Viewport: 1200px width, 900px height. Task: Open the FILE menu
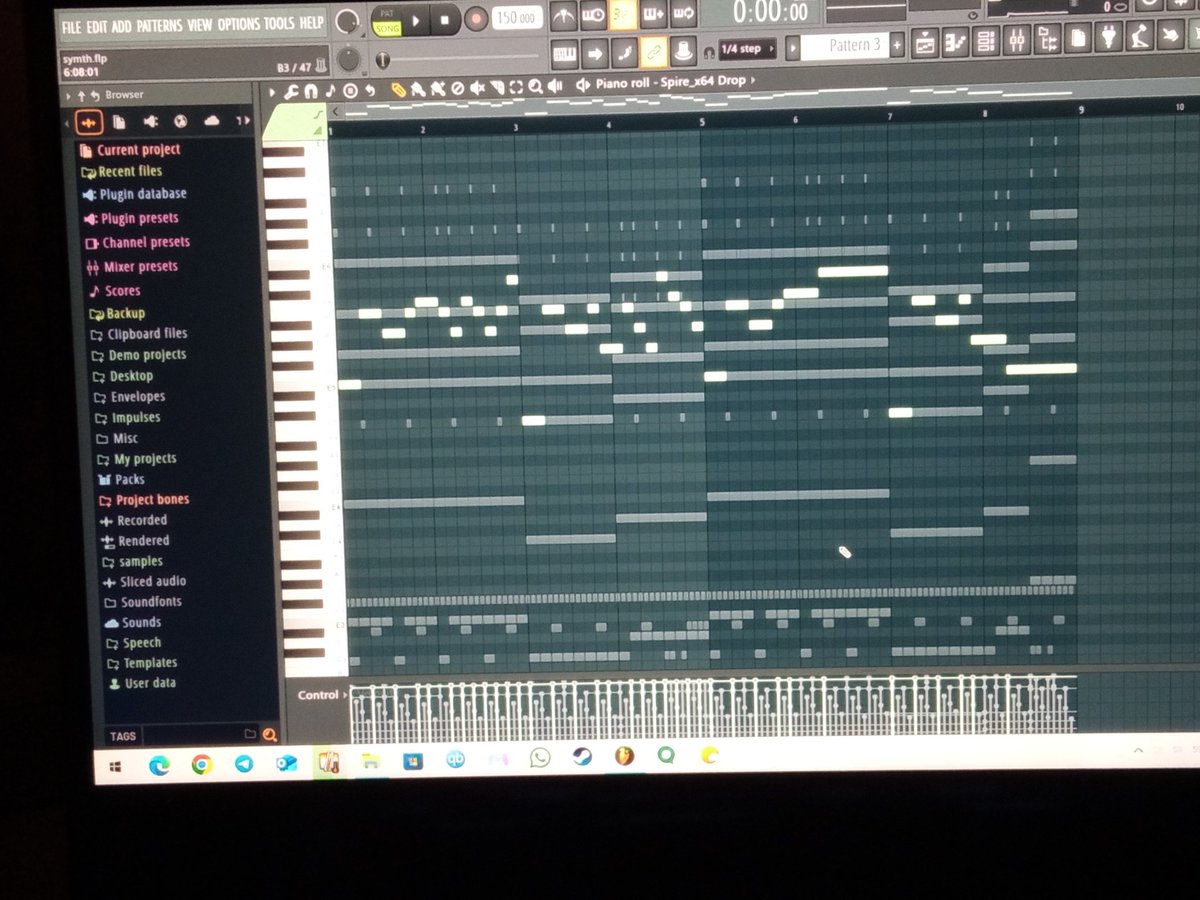(71, 25)
